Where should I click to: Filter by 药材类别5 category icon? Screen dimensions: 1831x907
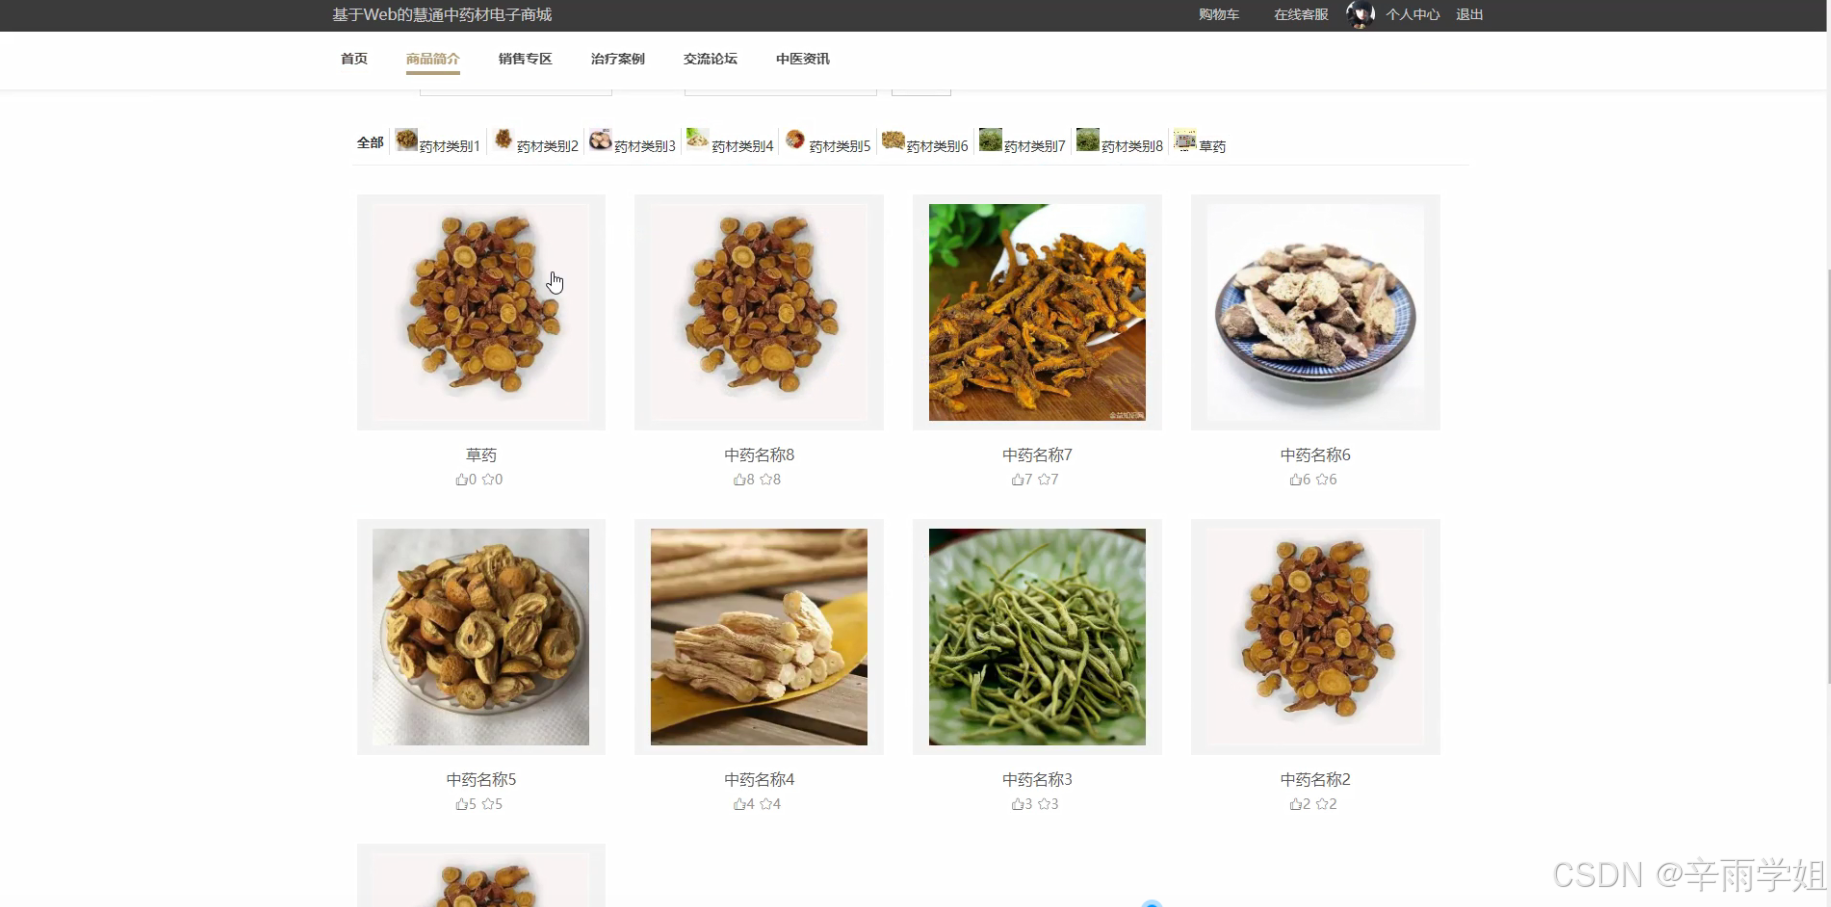coord(795,140)
